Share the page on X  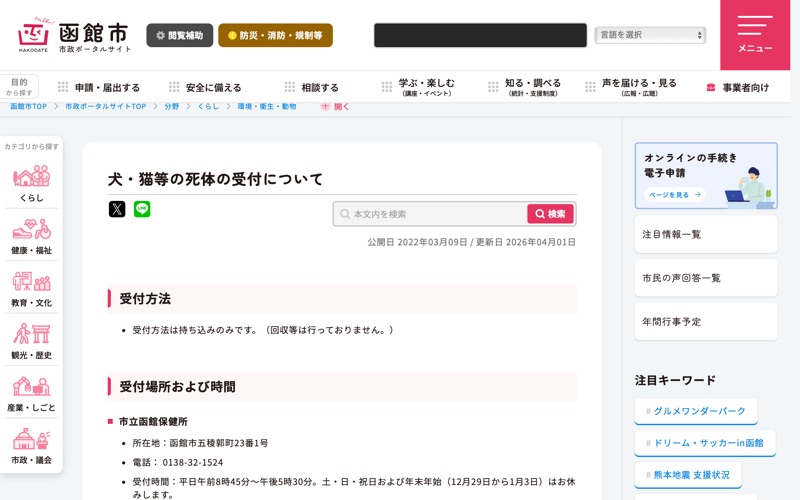click(117, 209)
